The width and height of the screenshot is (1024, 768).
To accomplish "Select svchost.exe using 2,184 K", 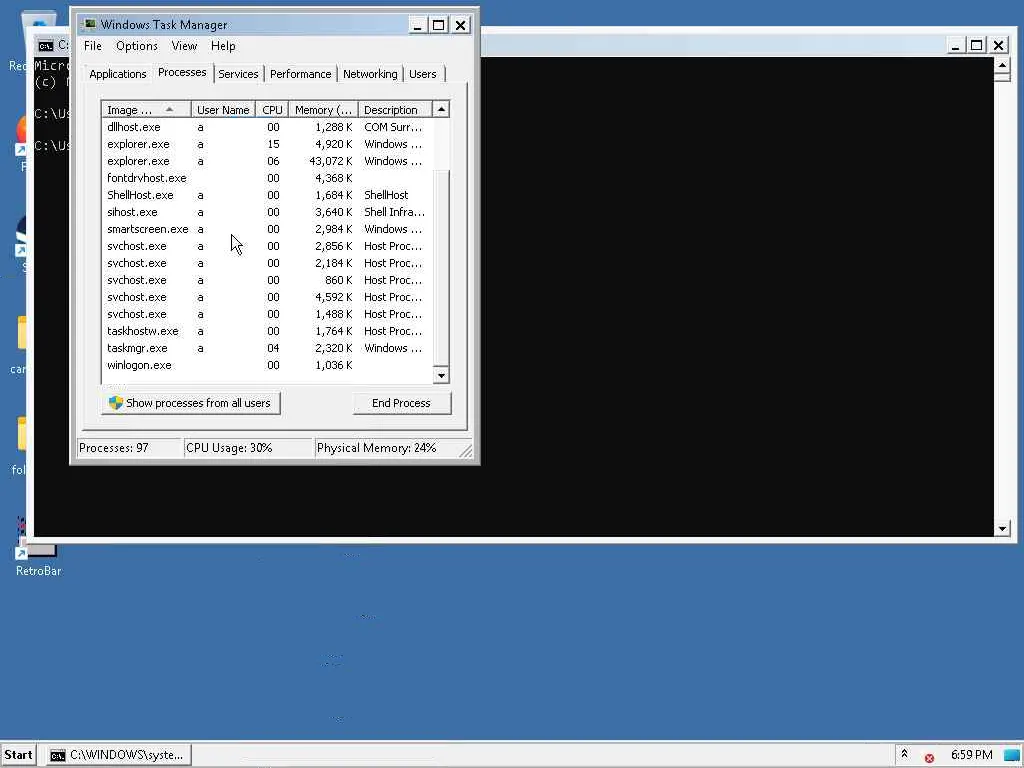I will click(x=267, y=263).
